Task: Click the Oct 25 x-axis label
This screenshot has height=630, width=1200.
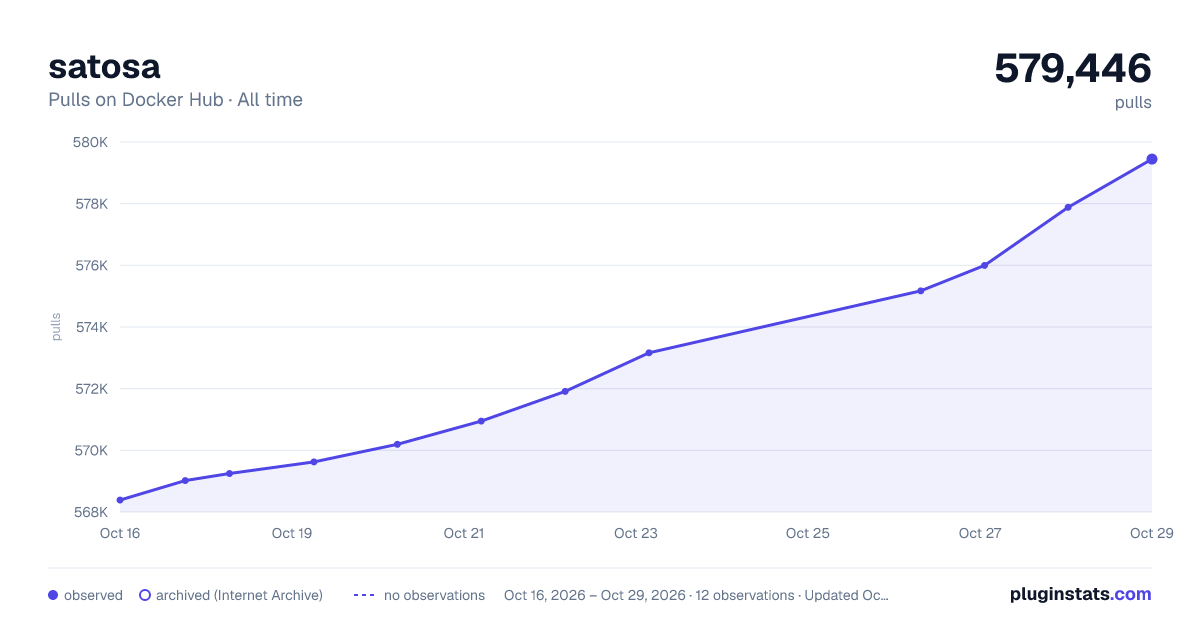Action: [808, 533]
